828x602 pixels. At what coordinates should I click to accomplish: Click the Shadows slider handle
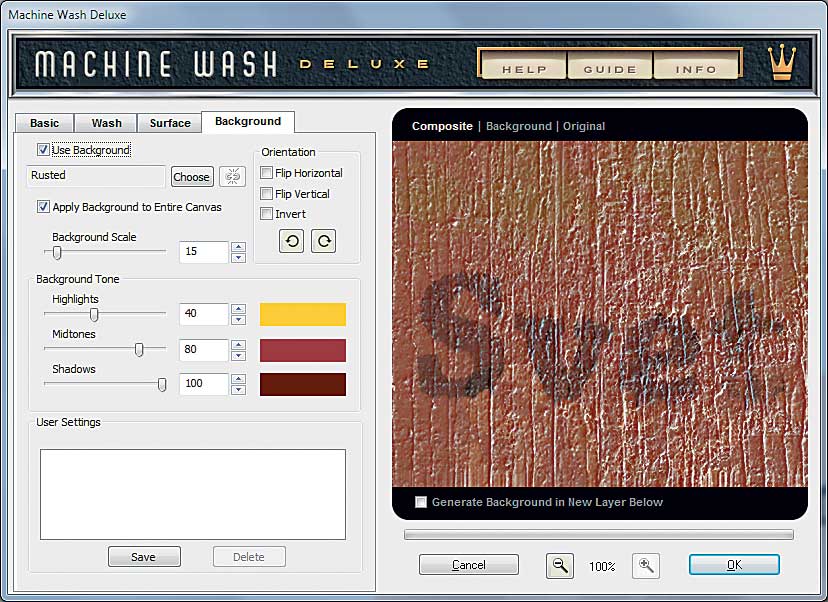(x=162, y=384)
